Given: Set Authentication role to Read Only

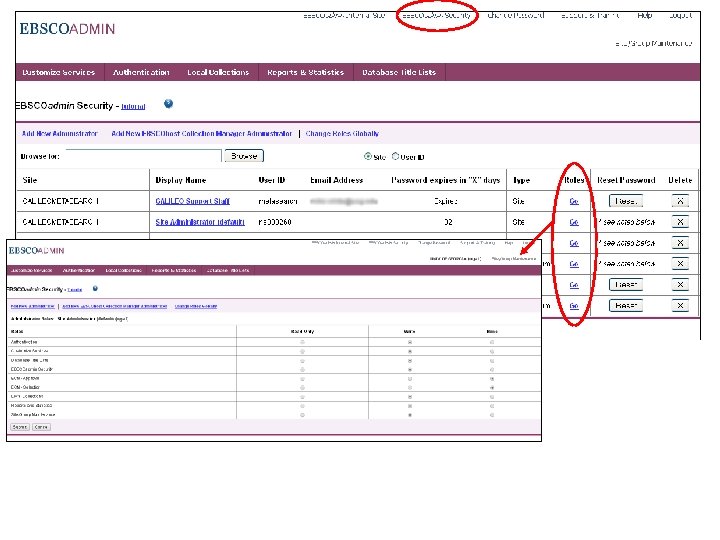Looking at the screenshot, I should (x=302, y=342).
